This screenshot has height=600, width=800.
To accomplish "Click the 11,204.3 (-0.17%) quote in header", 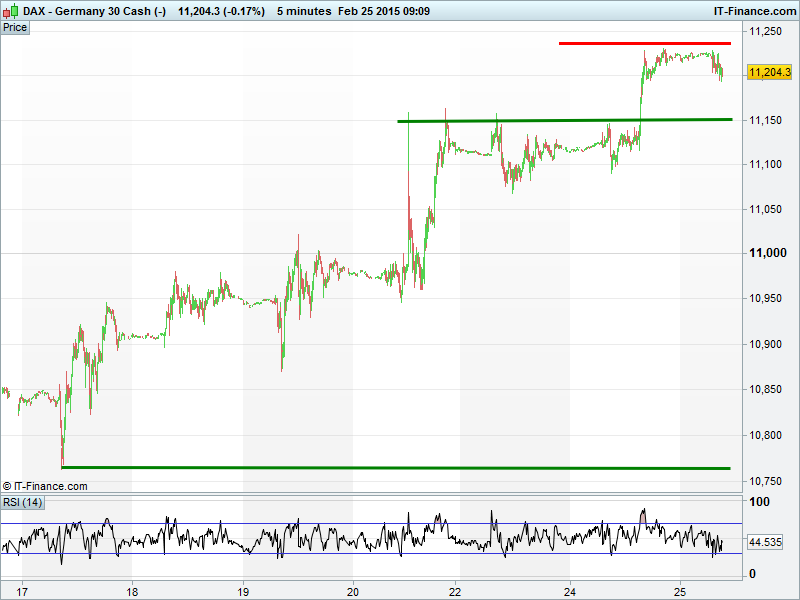I will [x=221, y=11].
